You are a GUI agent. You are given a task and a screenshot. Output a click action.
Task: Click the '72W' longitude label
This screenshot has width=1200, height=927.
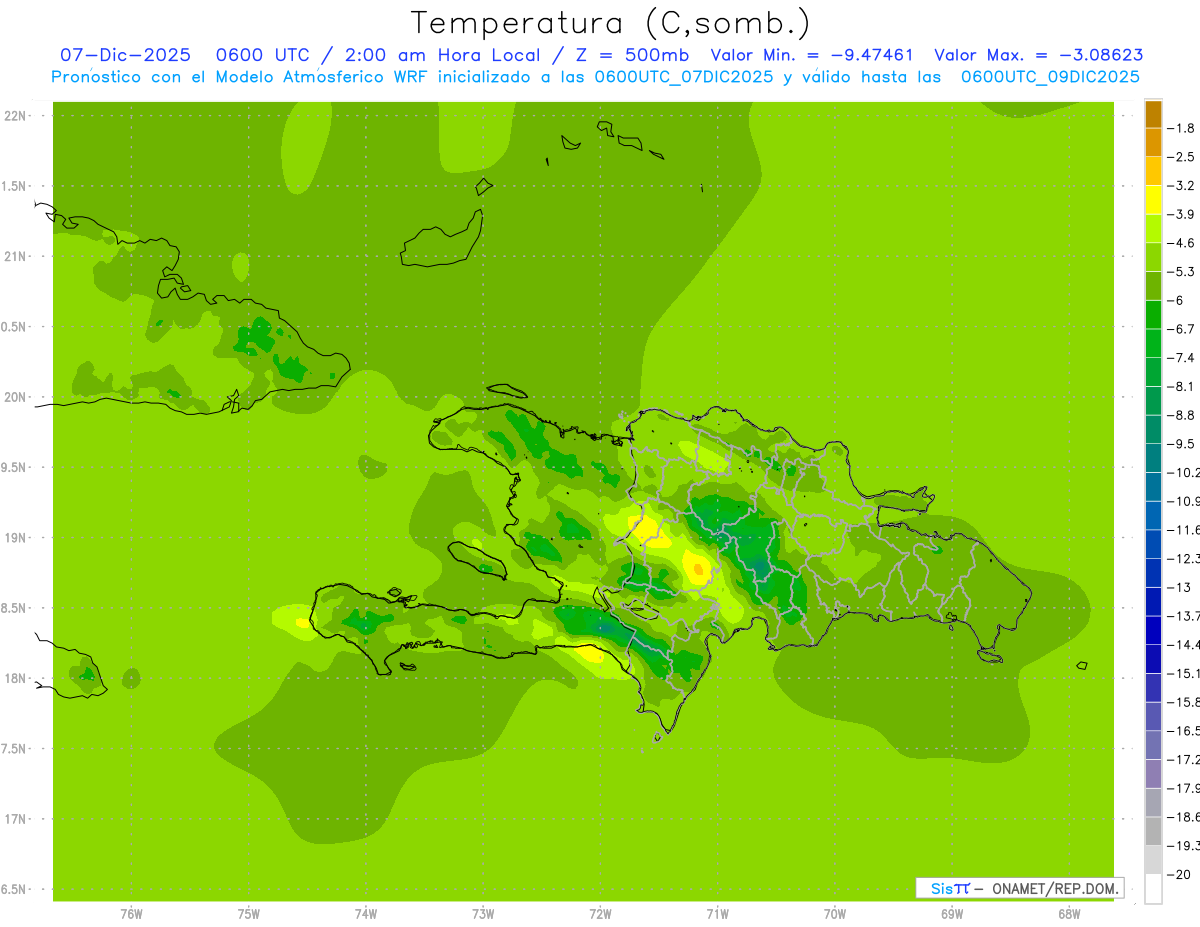600,913
